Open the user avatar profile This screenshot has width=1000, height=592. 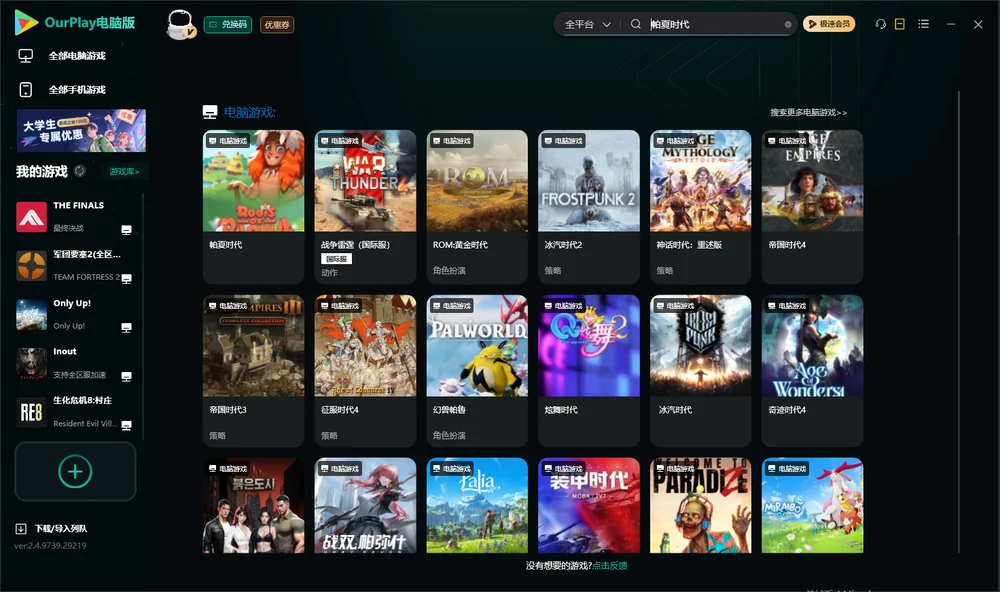click(180, 24)
